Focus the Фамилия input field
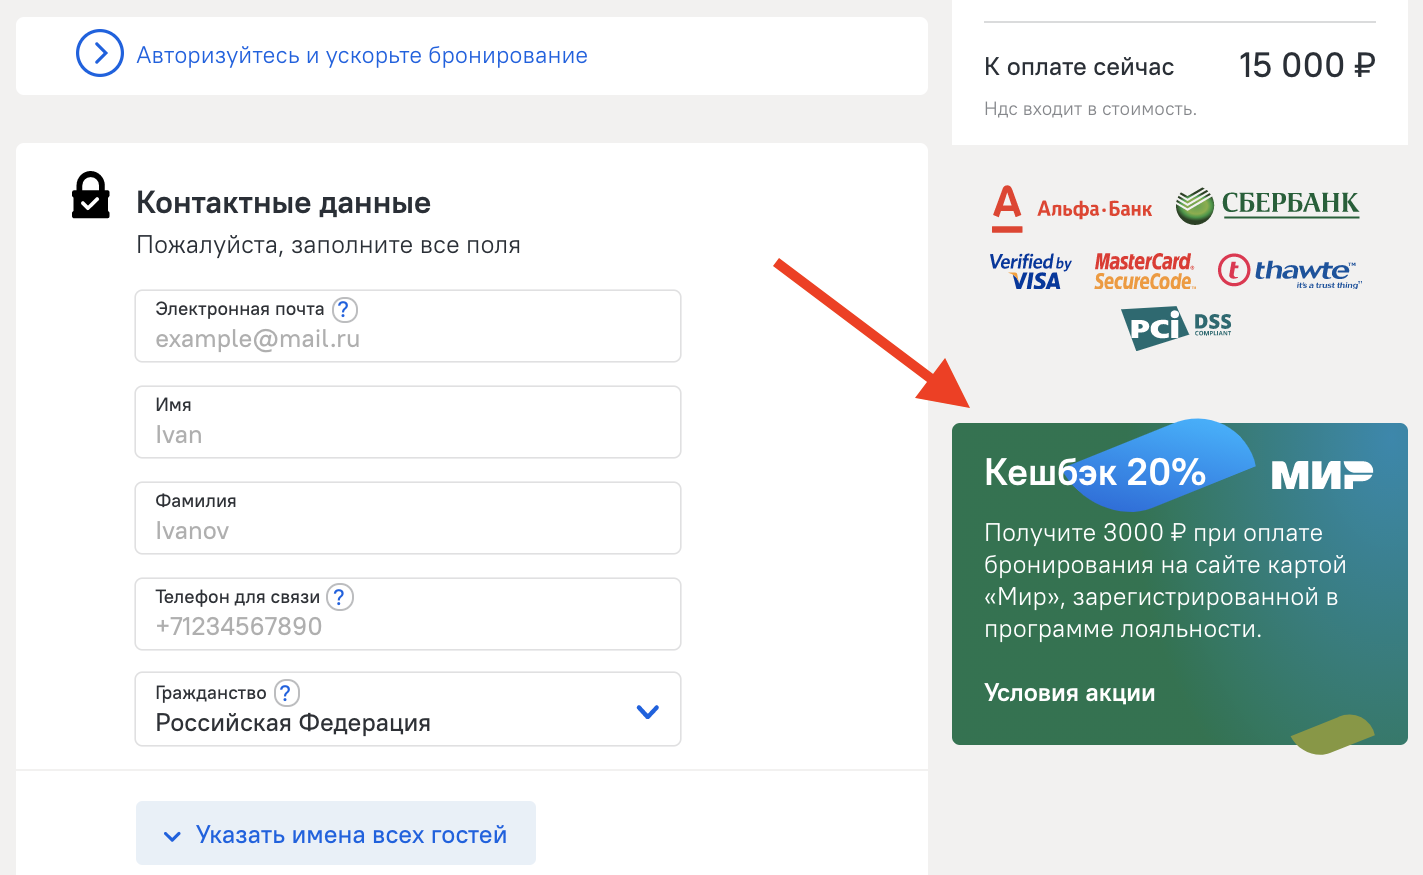 408,531
